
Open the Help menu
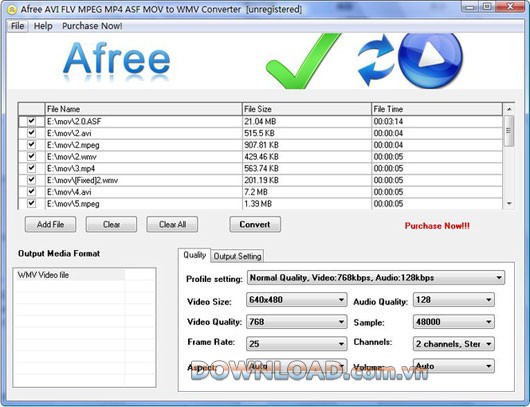43,26
